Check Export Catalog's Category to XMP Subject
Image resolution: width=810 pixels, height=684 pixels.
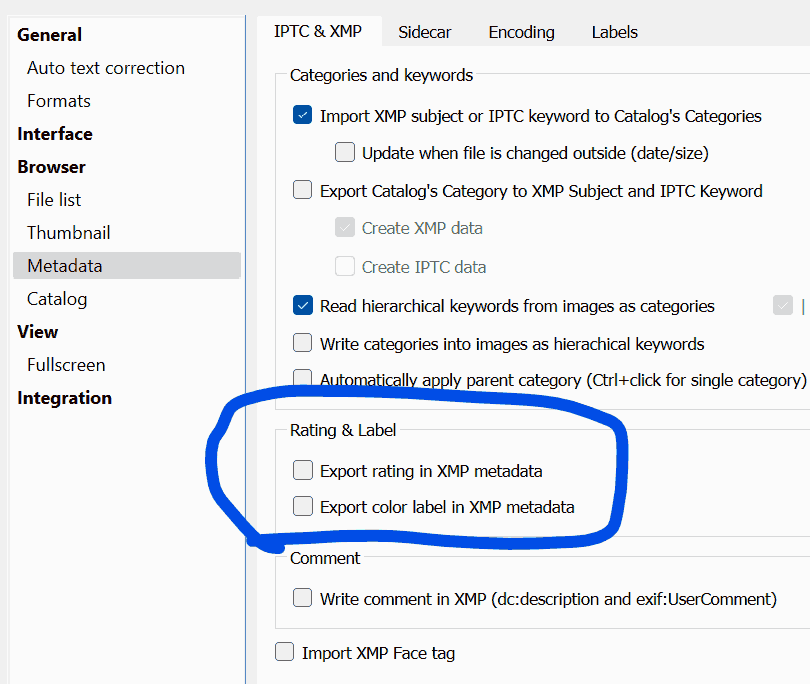(x=303, y=190)
